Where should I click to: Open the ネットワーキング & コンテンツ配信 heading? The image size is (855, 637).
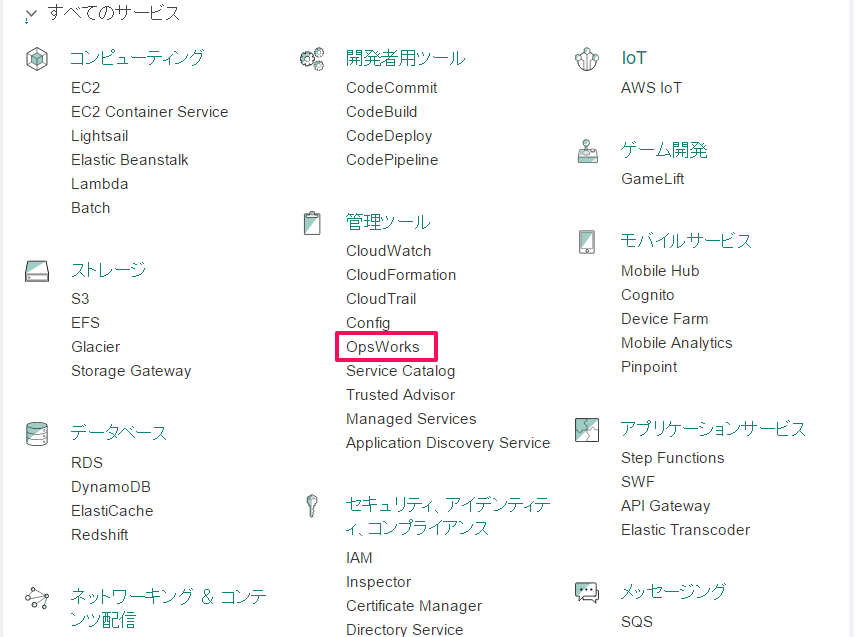168,608
